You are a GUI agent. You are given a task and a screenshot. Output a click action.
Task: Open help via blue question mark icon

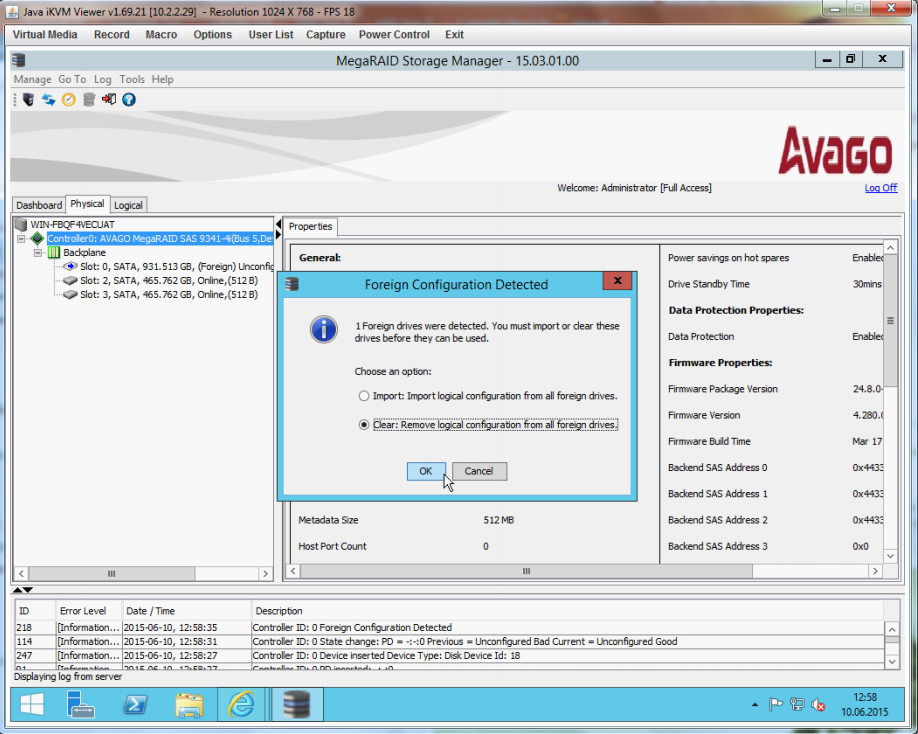pos(129,99)
